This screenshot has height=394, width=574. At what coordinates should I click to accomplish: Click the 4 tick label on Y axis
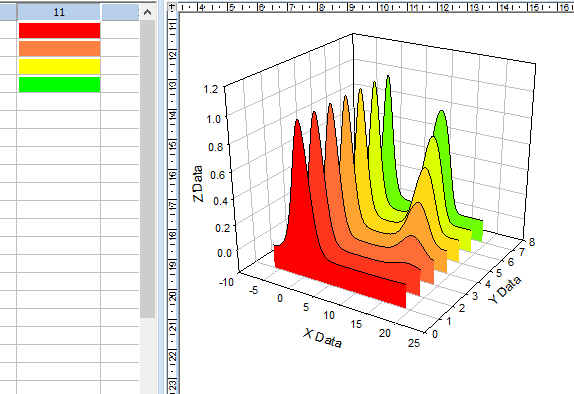[487, 284]
